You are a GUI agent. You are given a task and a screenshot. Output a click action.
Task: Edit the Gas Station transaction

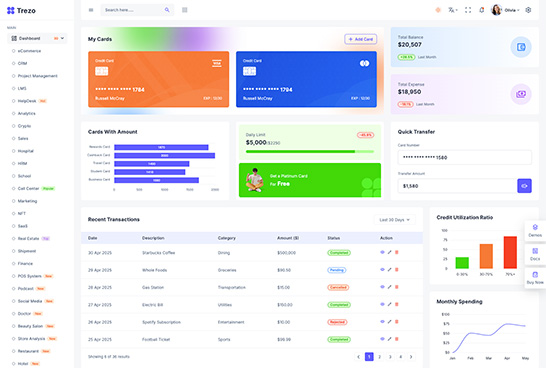389,287
